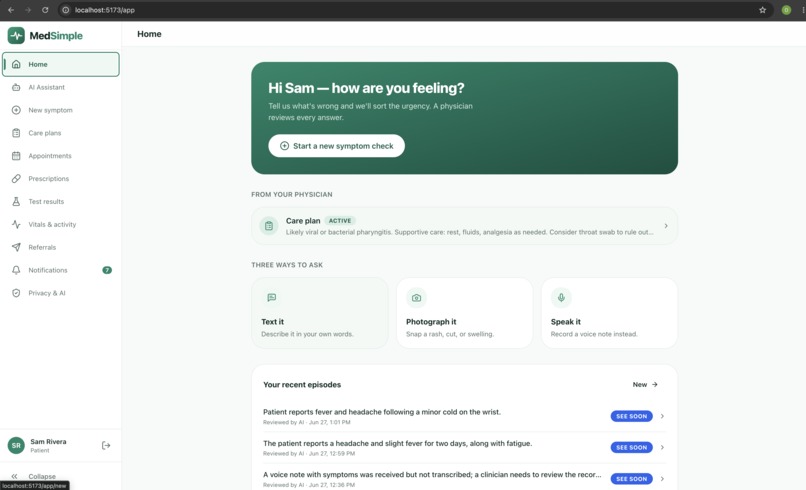Click the Care plan pharyngitis description text
Viewport: 806px width, 490px height.
[x=469, y=232]
